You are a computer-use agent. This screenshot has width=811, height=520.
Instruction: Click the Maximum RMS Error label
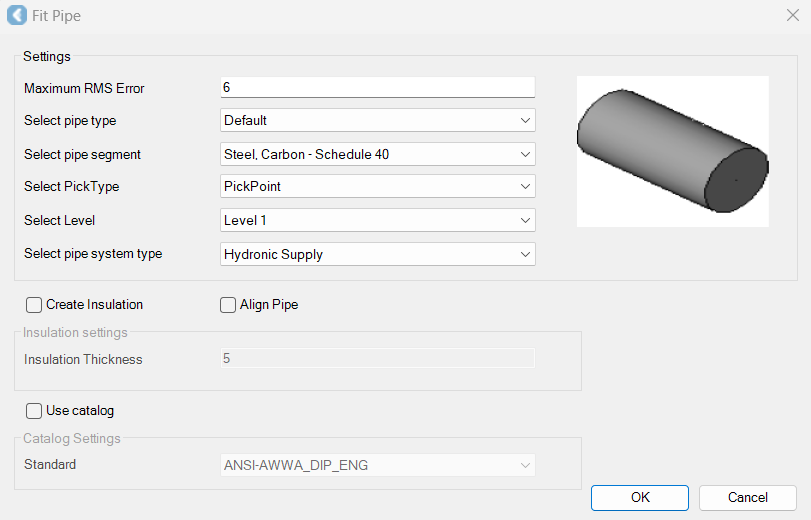coord(84,89)
